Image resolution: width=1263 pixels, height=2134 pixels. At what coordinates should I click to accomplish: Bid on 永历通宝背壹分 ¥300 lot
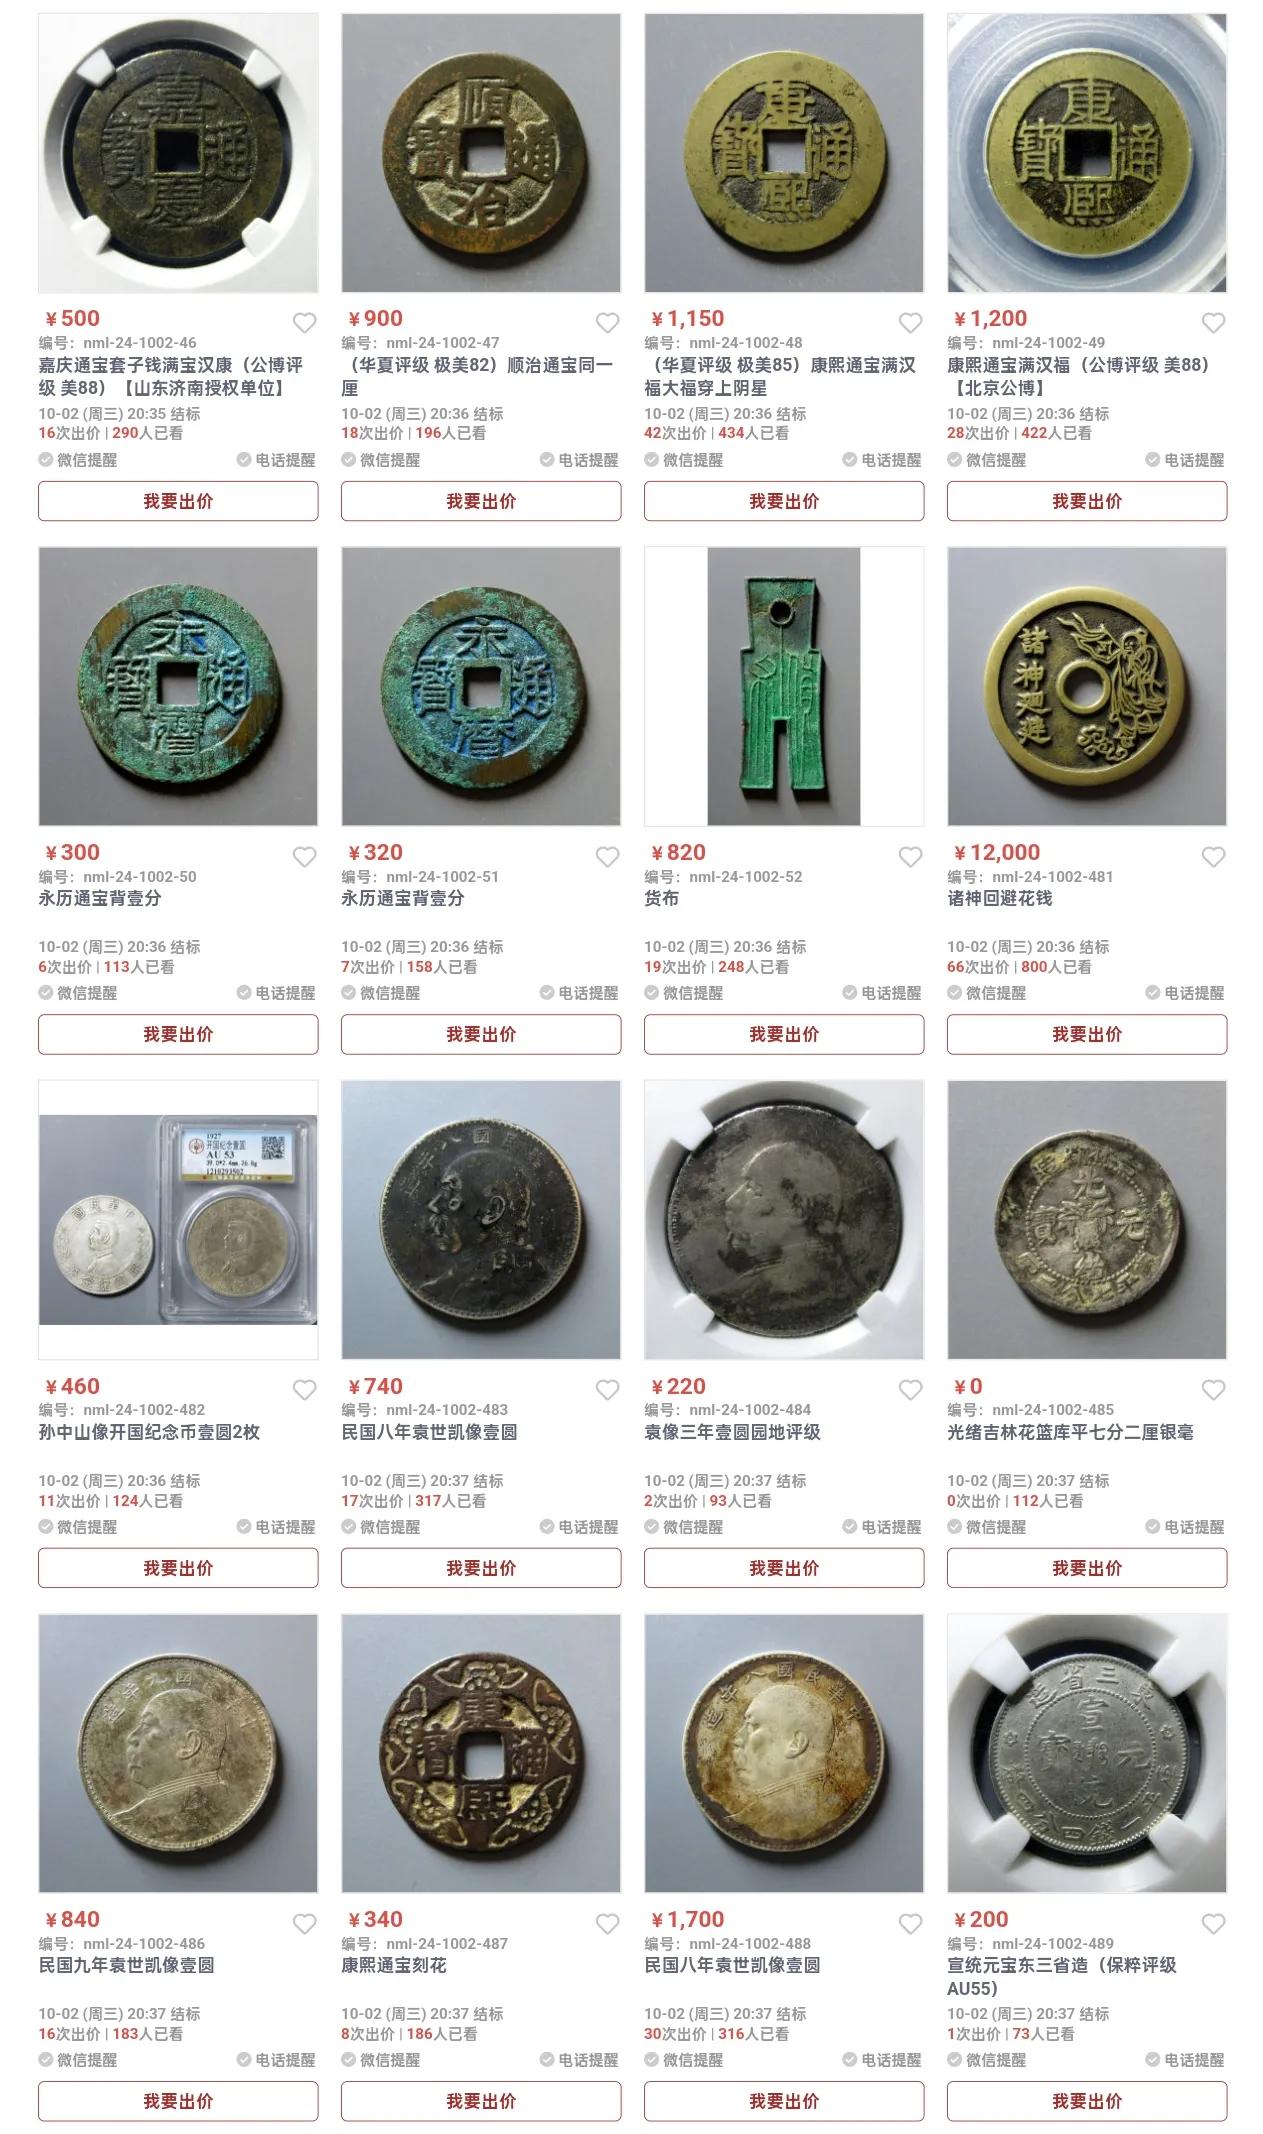click(178, 1034)
